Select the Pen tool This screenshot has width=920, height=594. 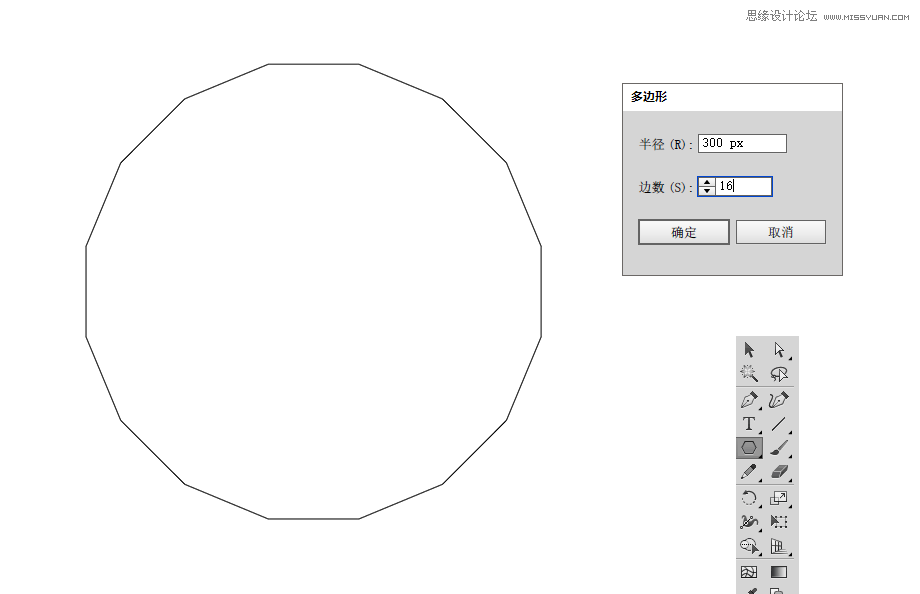(x=750, y=400)
